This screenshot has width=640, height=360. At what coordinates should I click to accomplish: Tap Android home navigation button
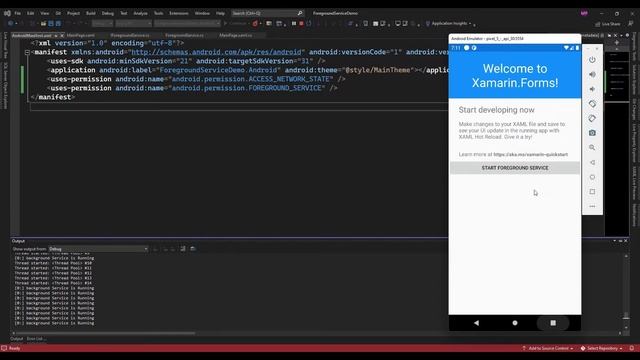pos(515,323)
